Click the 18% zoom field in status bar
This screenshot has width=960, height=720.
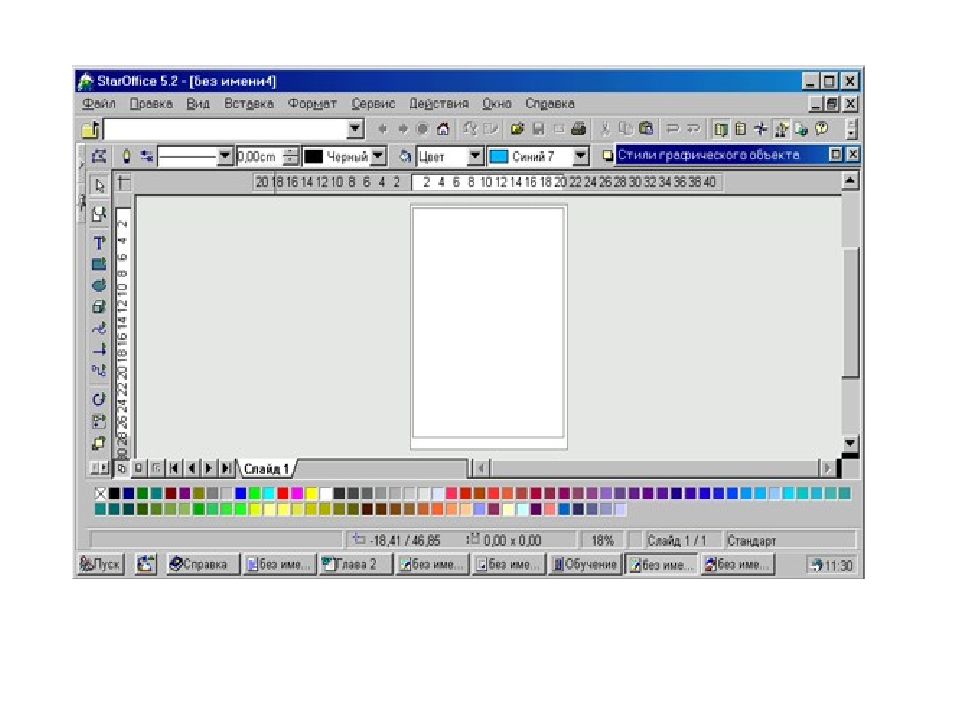(x=602, y=541)
